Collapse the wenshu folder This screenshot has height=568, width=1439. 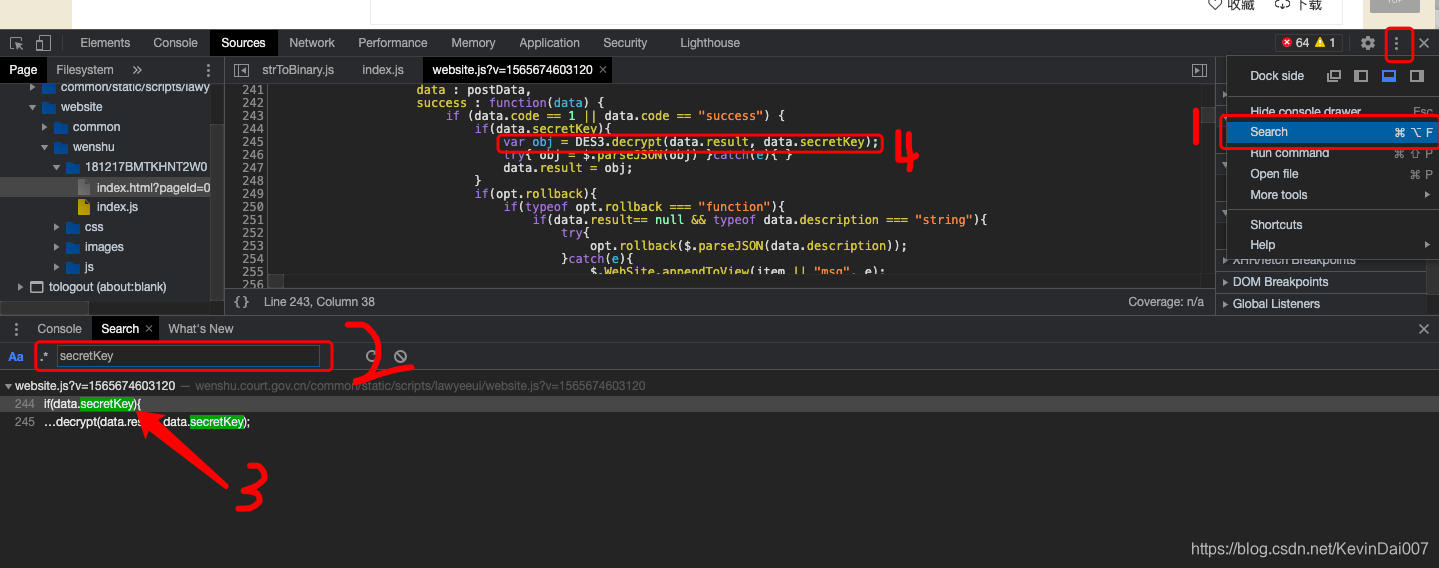click(45, 147)
